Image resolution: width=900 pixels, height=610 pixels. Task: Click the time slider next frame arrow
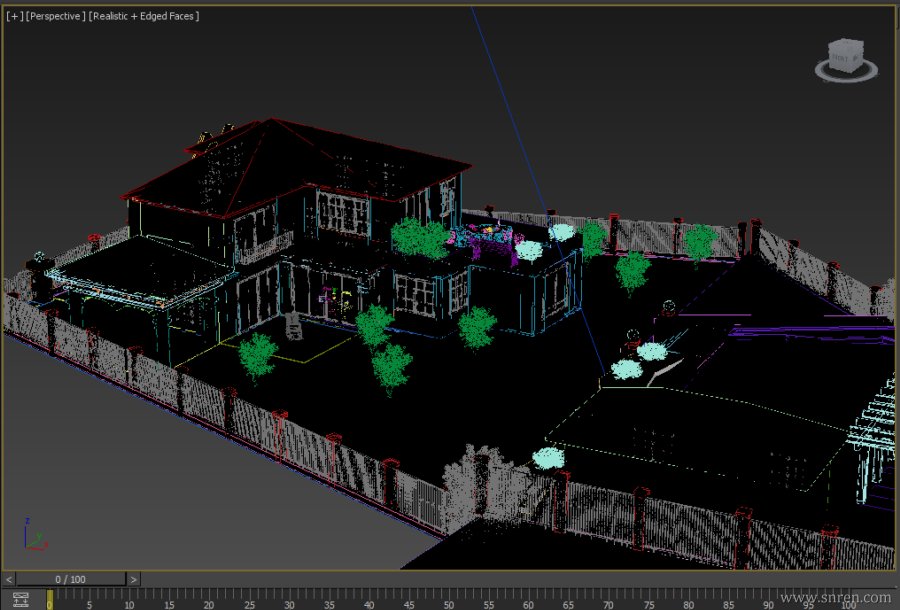tap(134, 579)
